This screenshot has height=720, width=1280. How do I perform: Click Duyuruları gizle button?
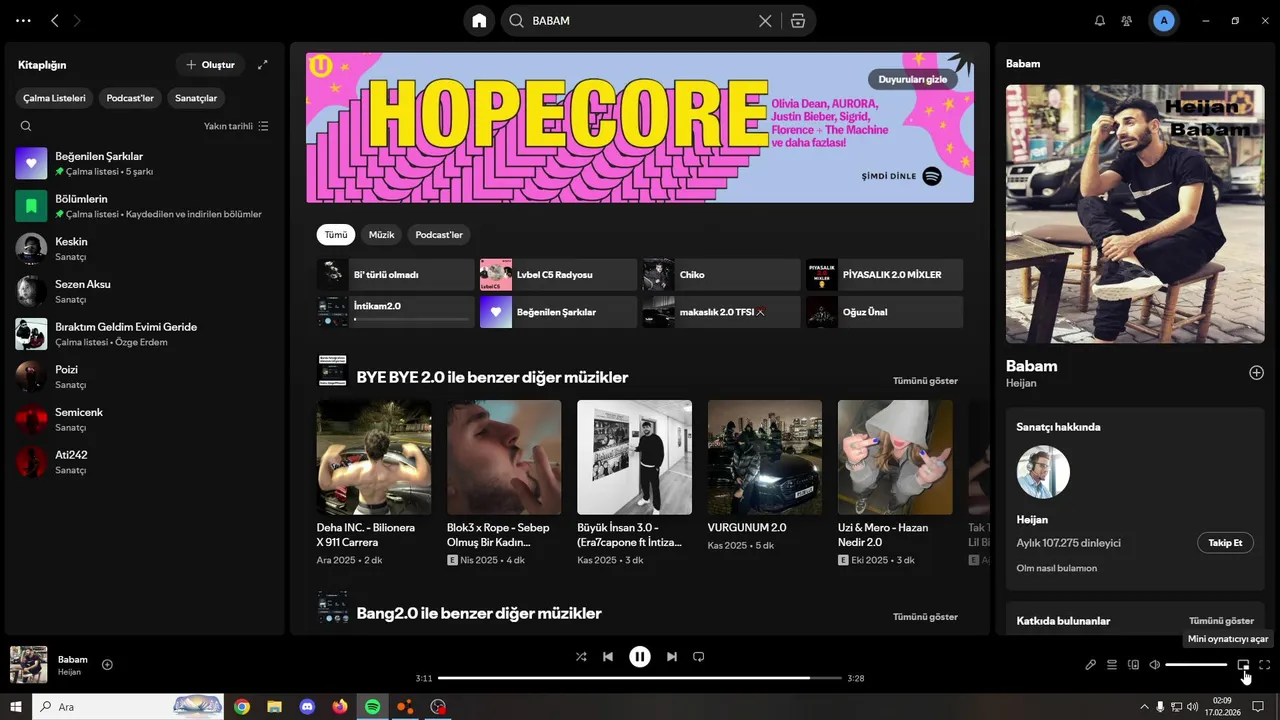click(912, 79)
